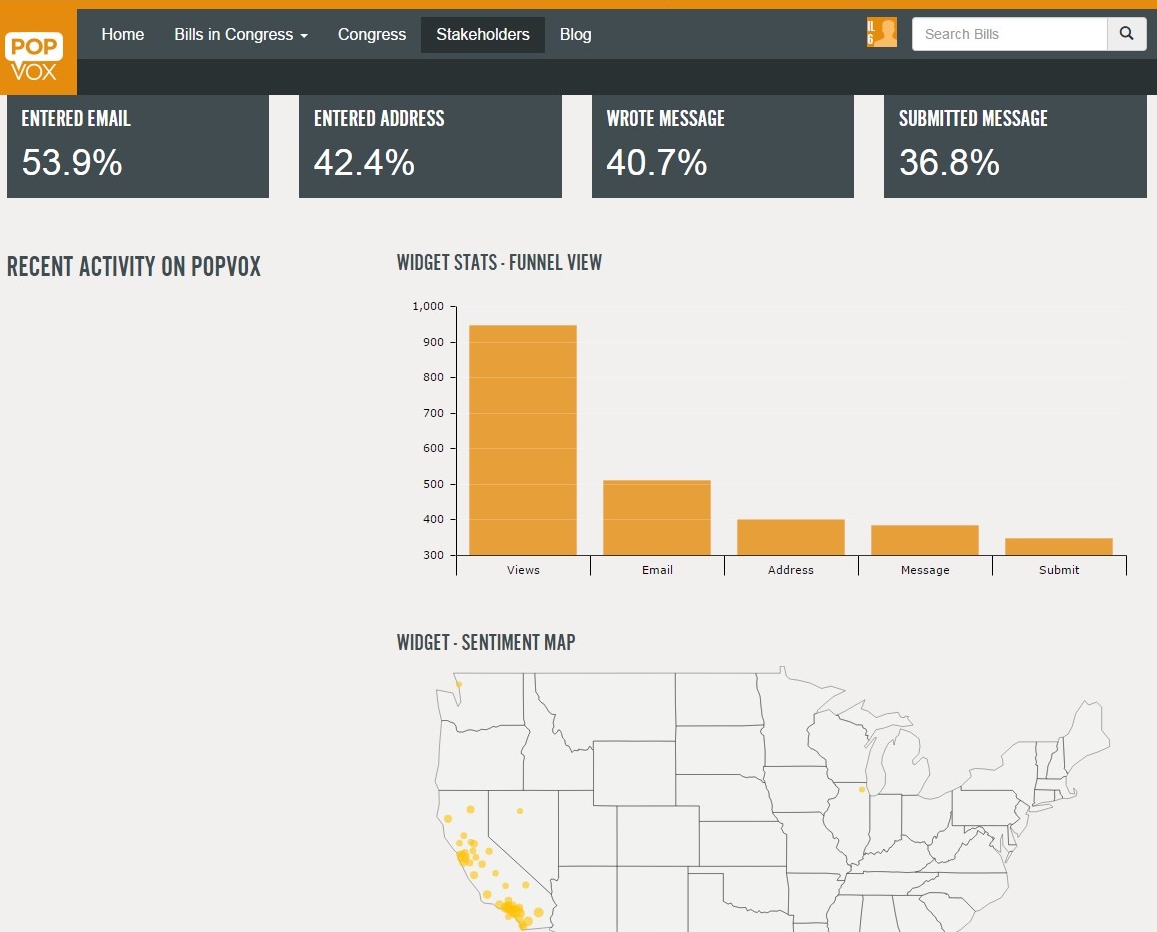The height and width of the screenshot is (932, 1157).
Task: Click the search magnifier button
Action: pyautogui.click(x=1126, y=34)
